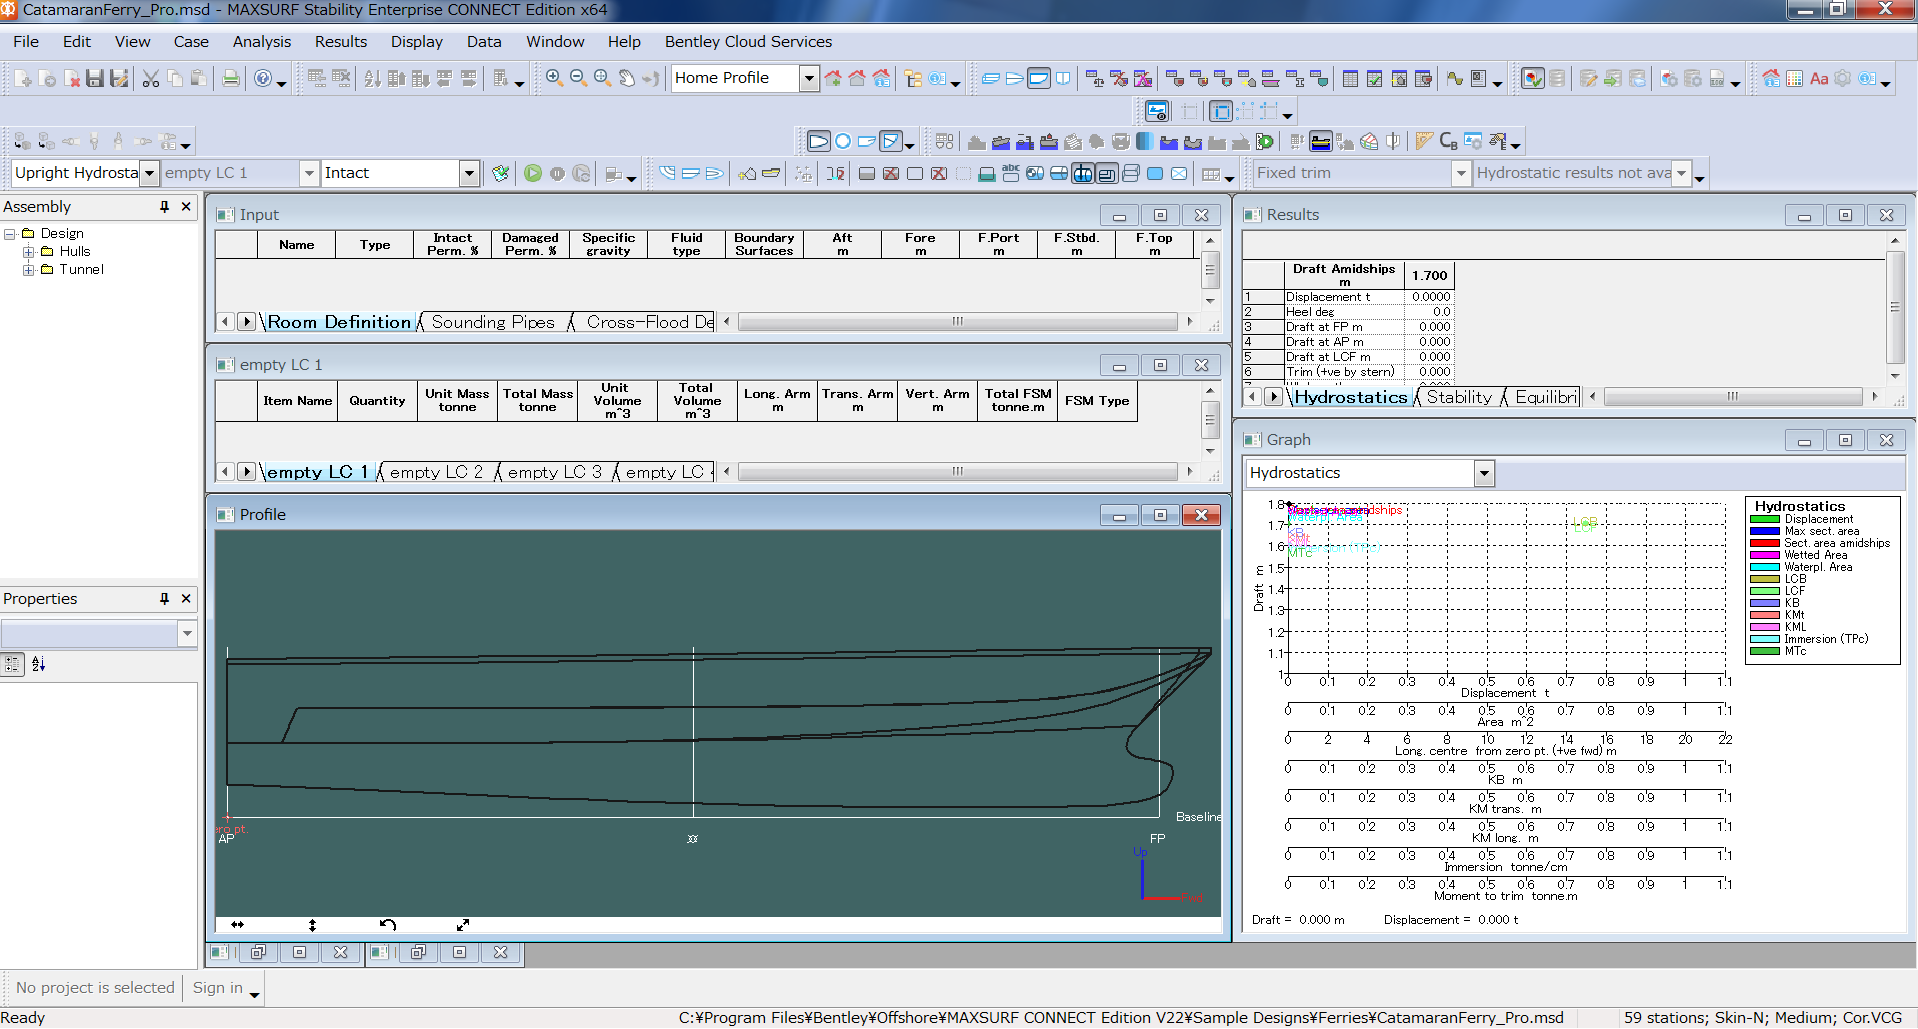Image resolution: width=1918 pixels, height=1029 pixels.
Task: Click the add home view icon
Action: tap(833, 78)
